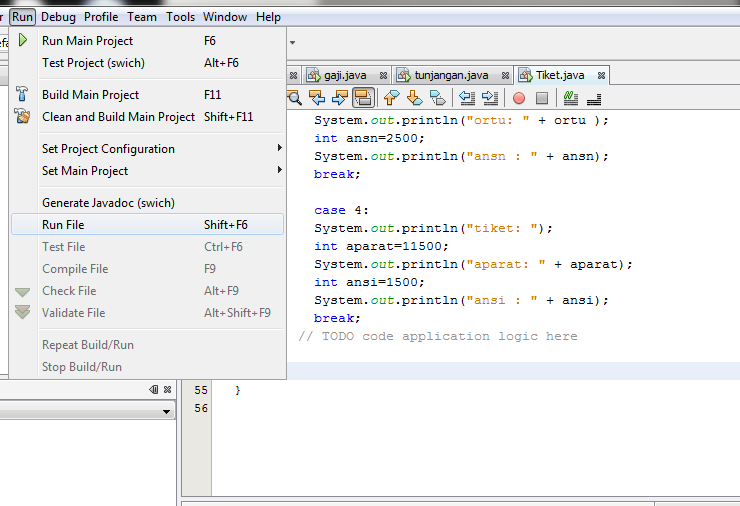
Task: Click Shift Line Right icon
Action: [x=490, y=98]
